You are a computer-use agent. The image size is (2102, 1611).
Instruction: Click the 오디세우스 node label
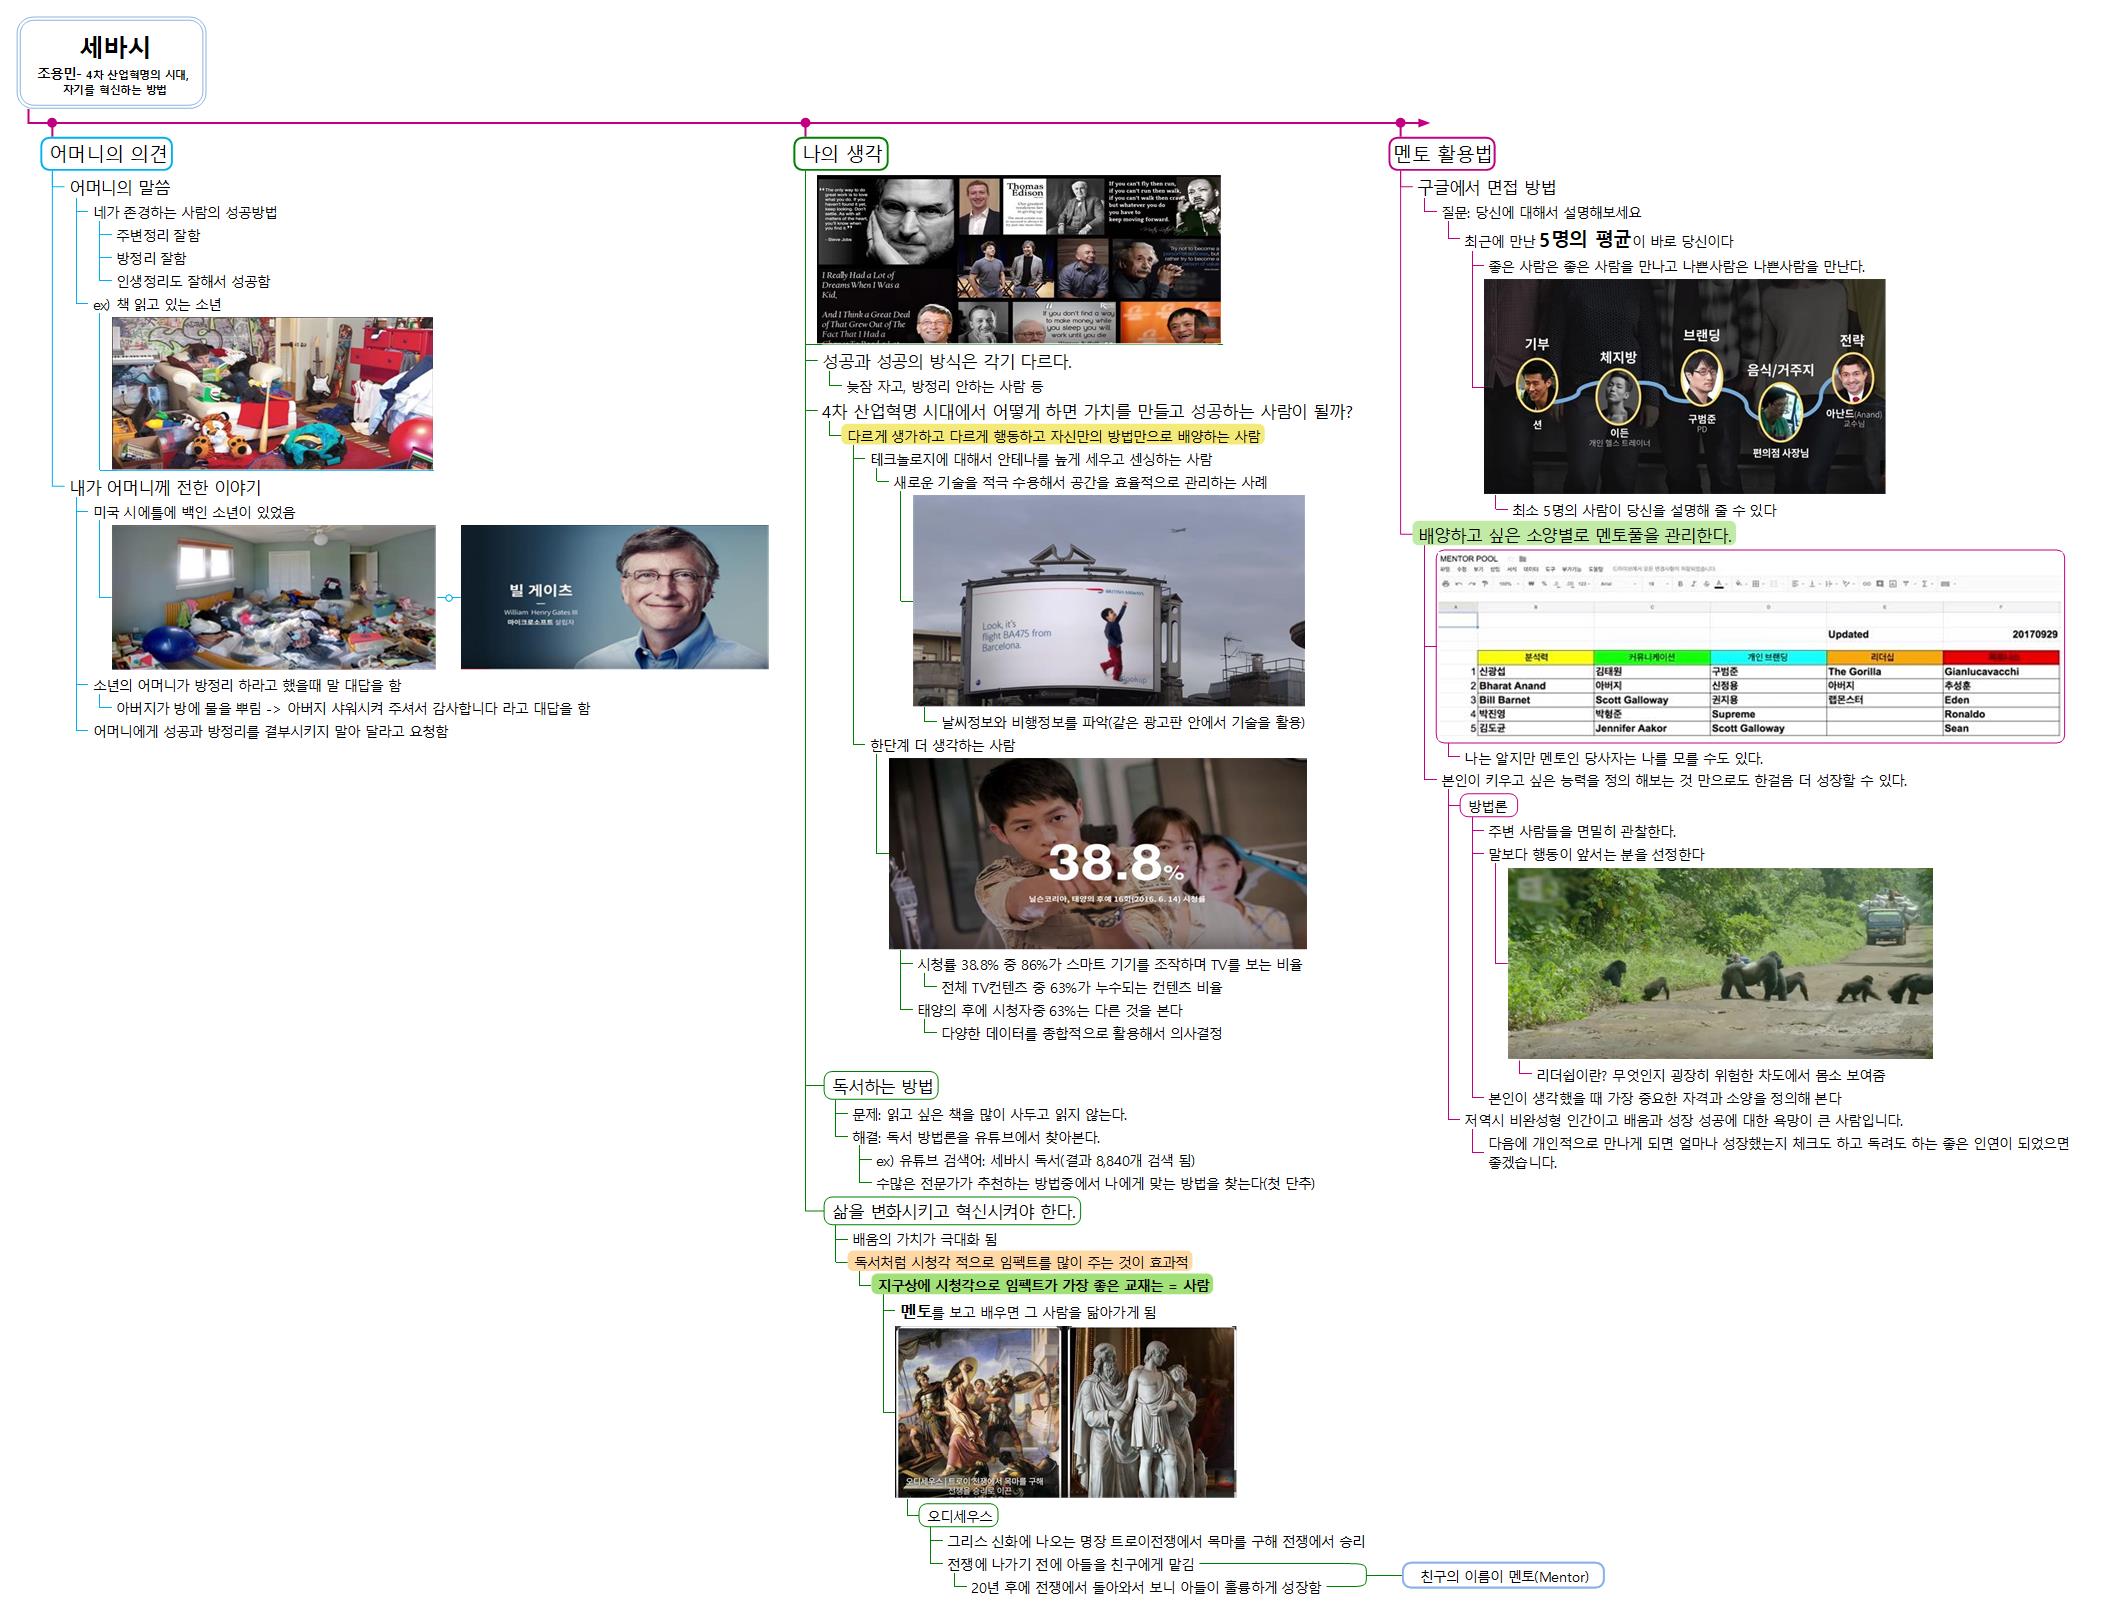(x=959, y=1516)
